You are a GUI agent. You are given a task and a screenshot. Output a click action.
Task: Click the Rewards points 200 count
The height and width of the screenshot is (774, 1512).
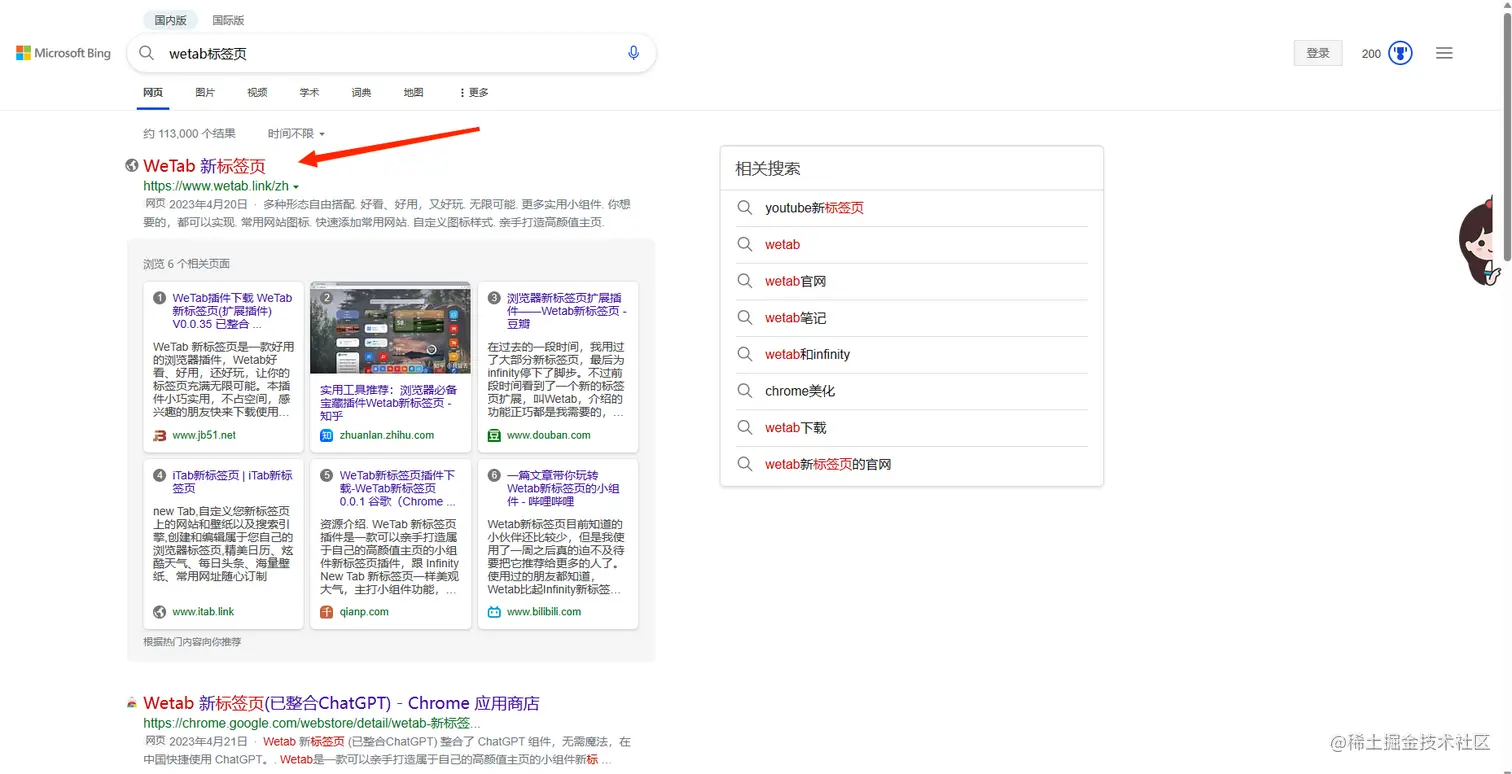click(x=1371, y=54)
